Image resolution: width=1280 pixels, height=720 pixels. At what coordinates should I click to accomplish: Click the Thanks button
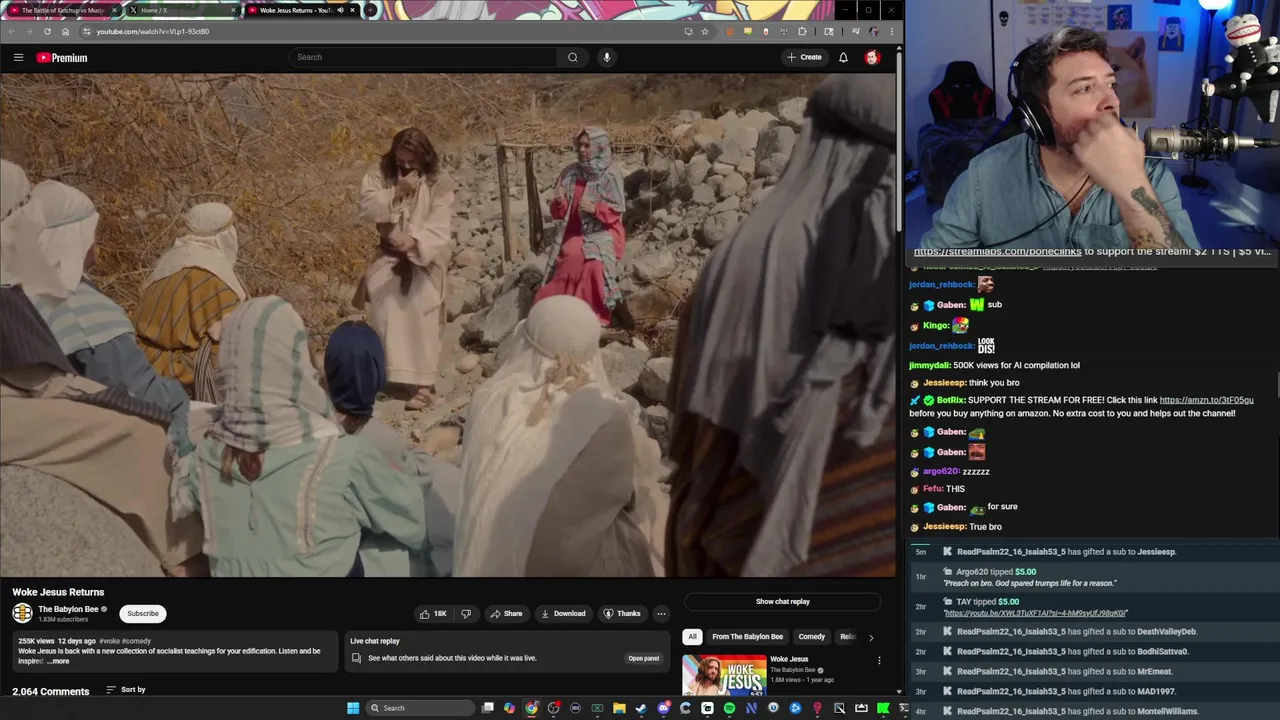(622, 614)
